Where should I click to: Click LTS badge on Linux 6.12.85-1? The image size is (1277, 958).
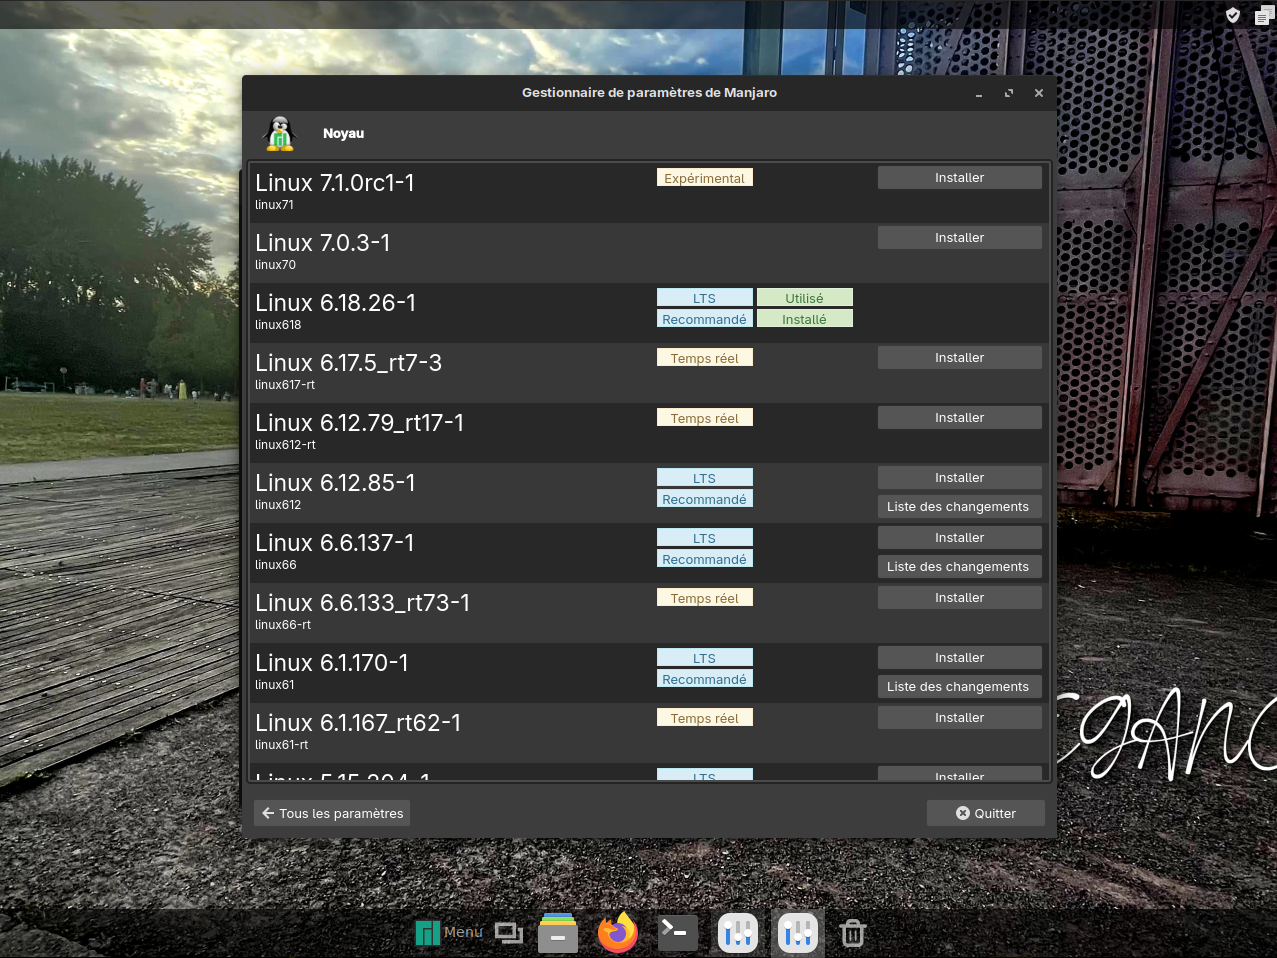click(705, 478)
